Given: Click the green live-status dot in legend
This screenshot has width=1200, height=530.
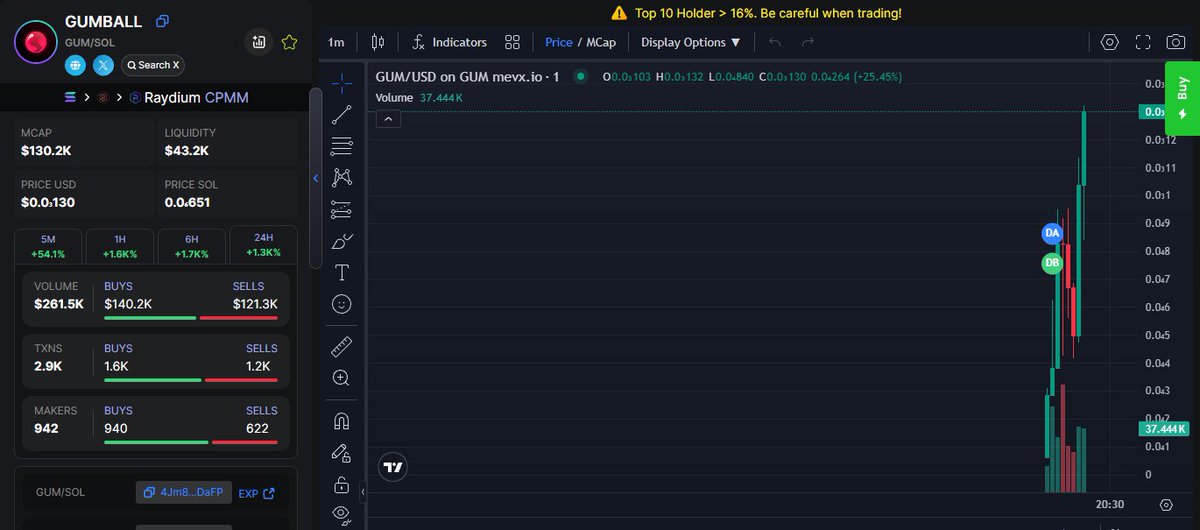Looking at the screenshot, I should (x=580, y=76).
